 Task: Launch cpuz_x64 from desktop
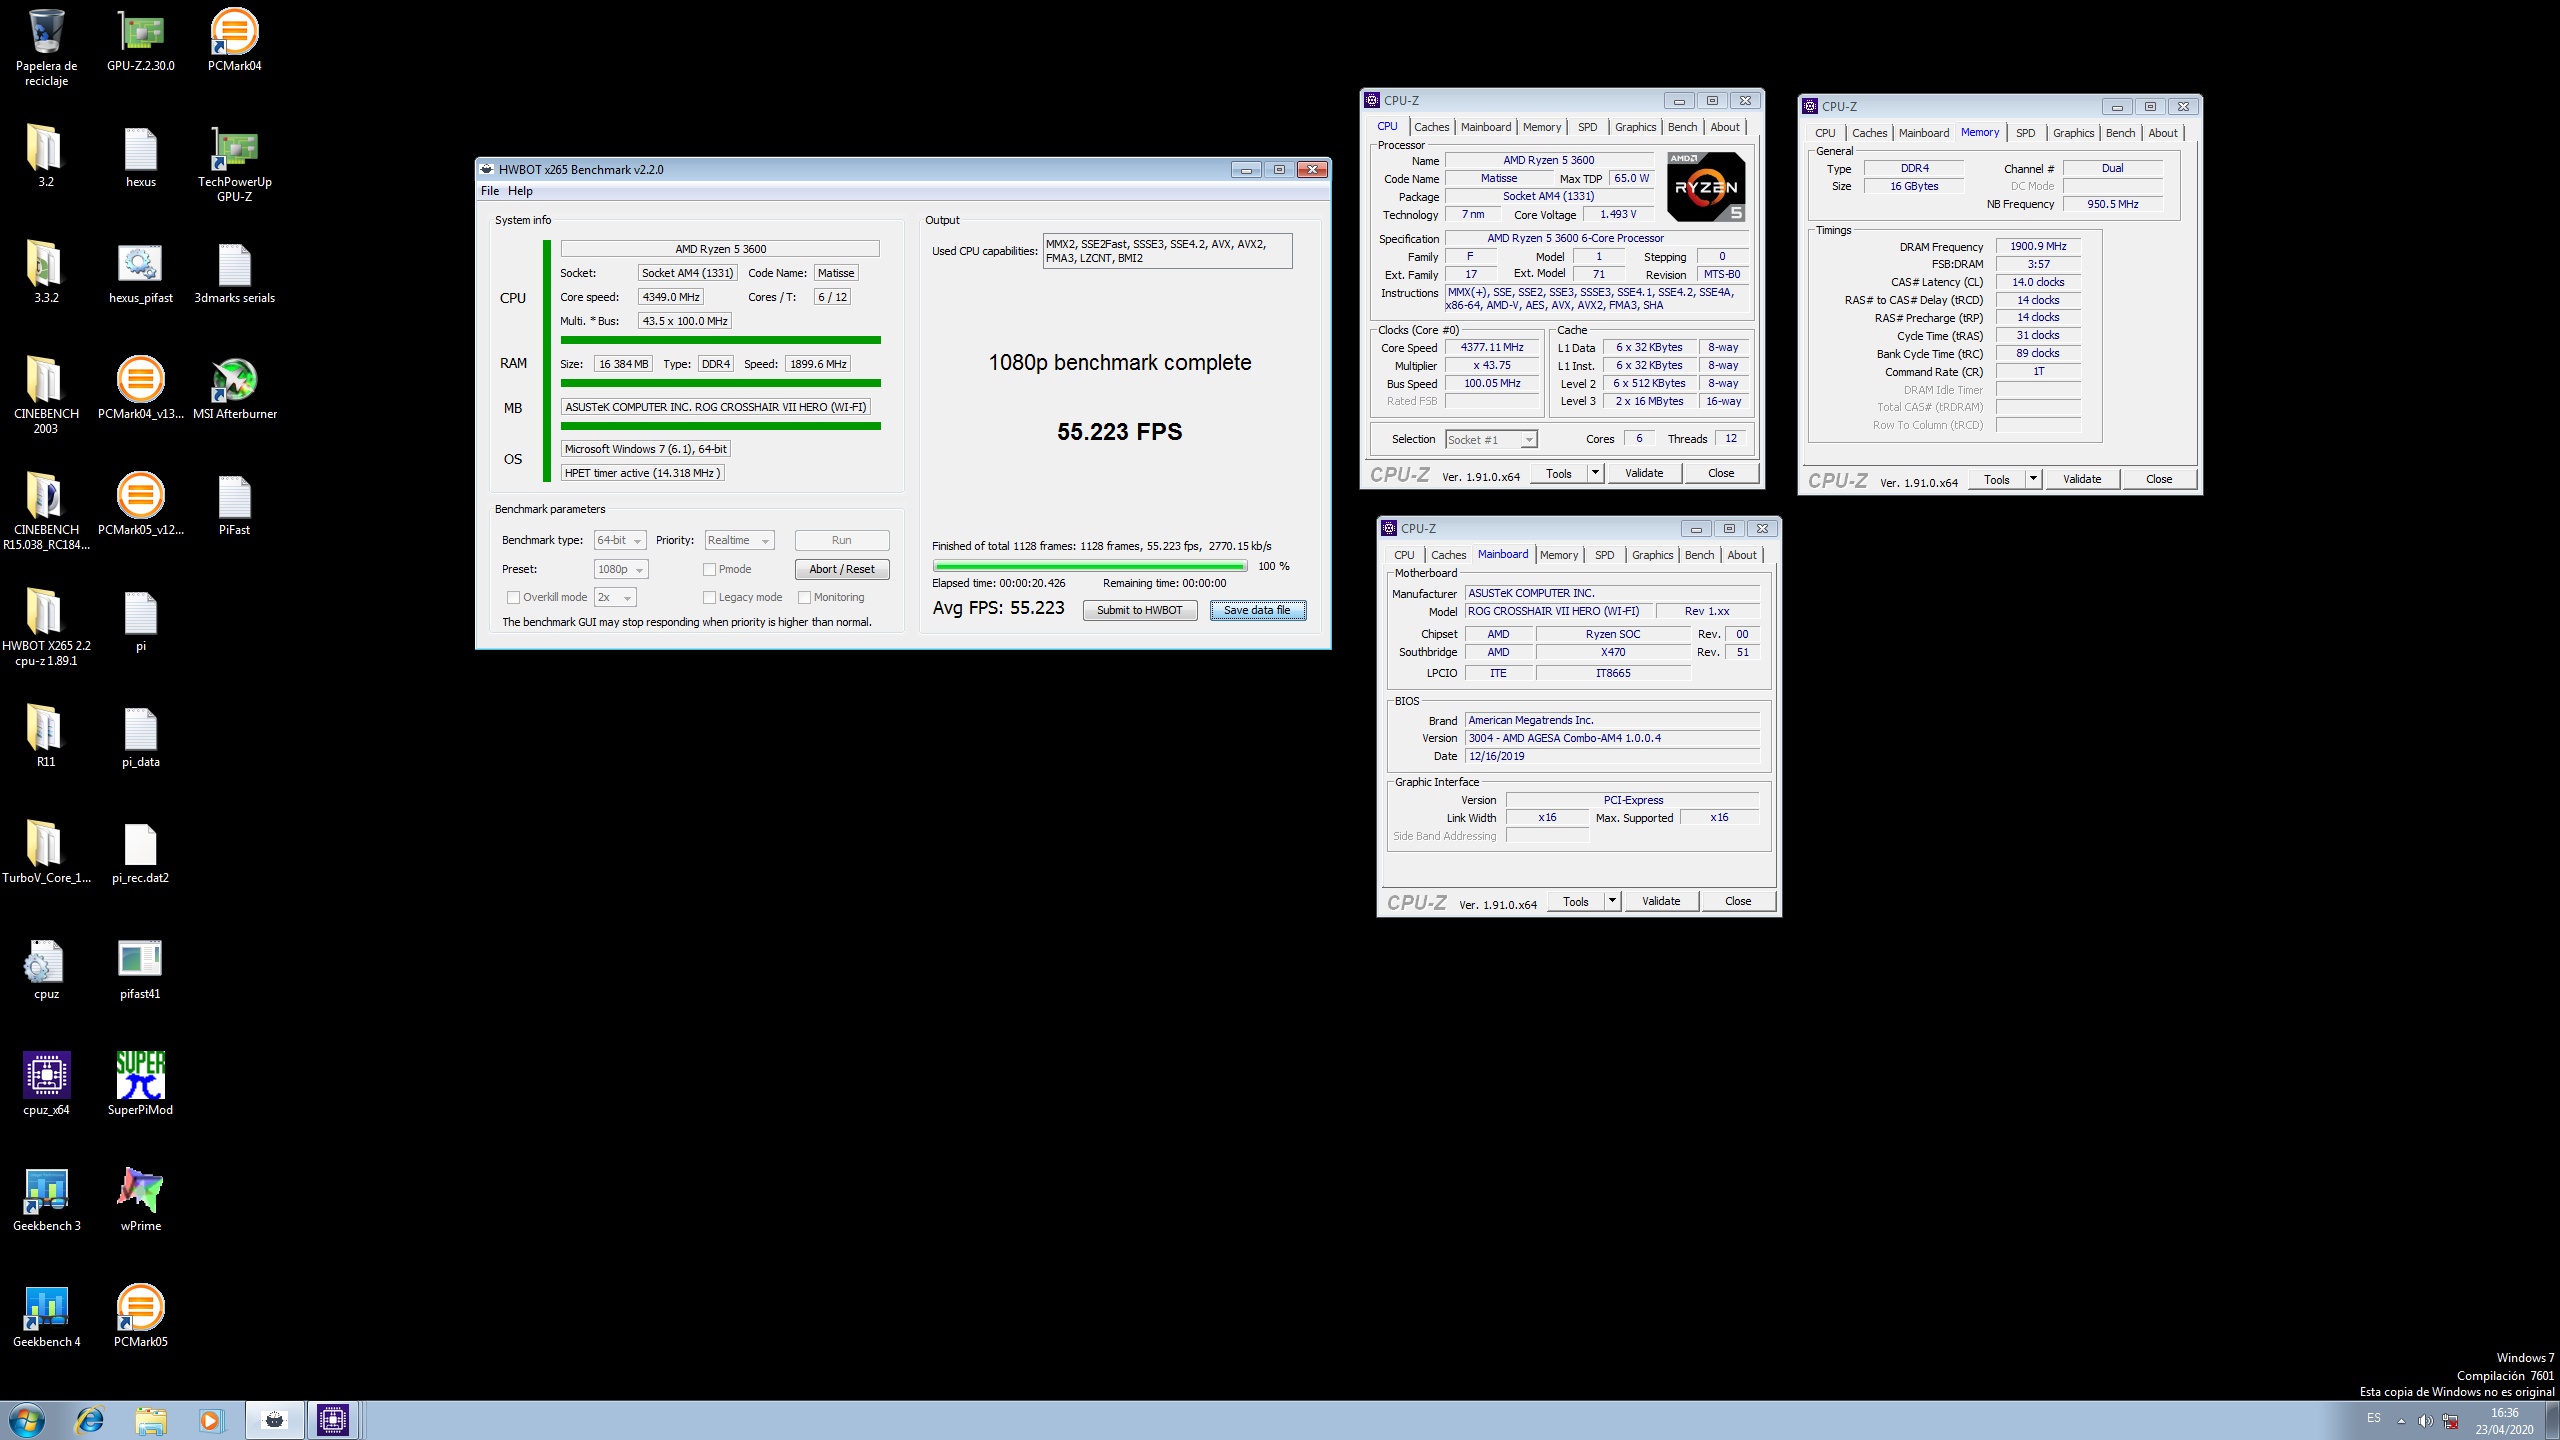[46, 1084]
